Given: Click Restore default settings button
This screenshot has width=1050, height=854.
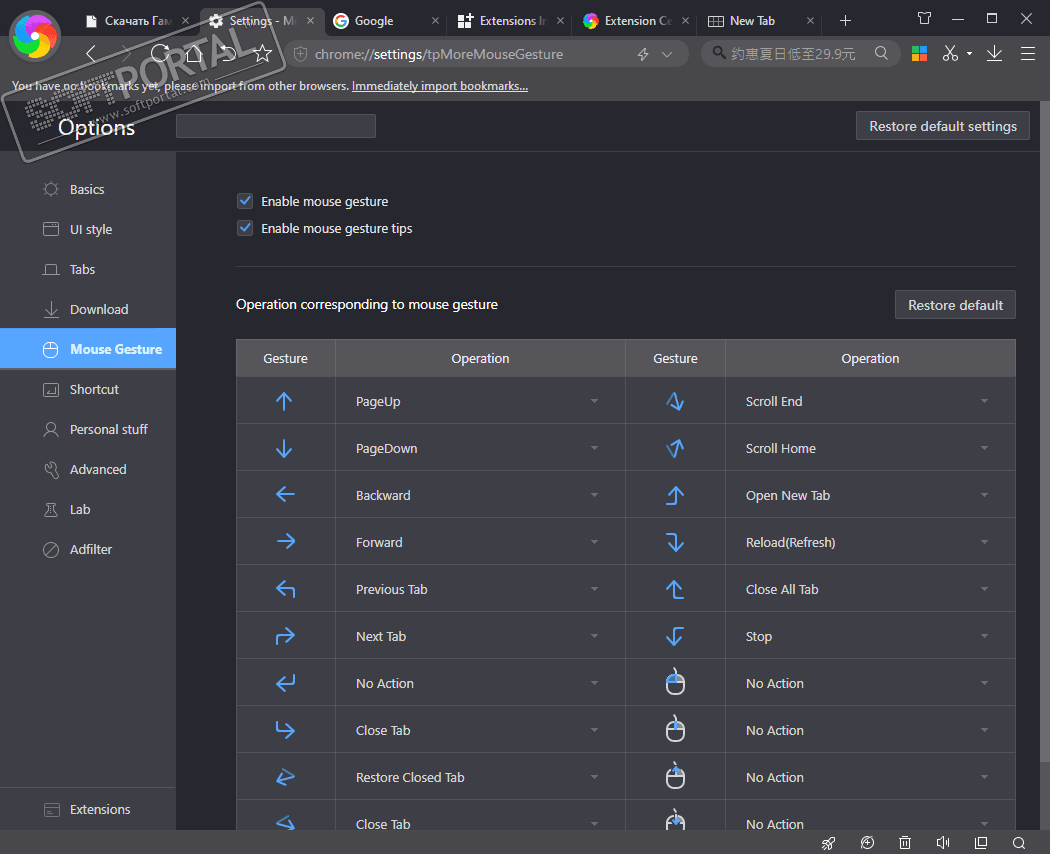Looking at the screenshot, I should (x=942, y=126).
